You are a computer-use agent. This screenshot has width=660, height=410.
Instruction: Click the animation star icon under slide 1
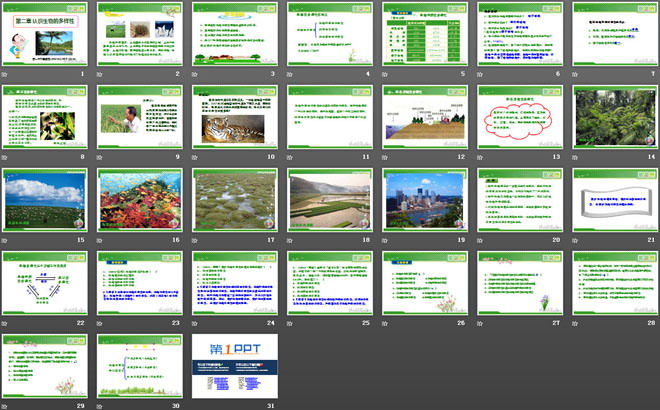7,74
